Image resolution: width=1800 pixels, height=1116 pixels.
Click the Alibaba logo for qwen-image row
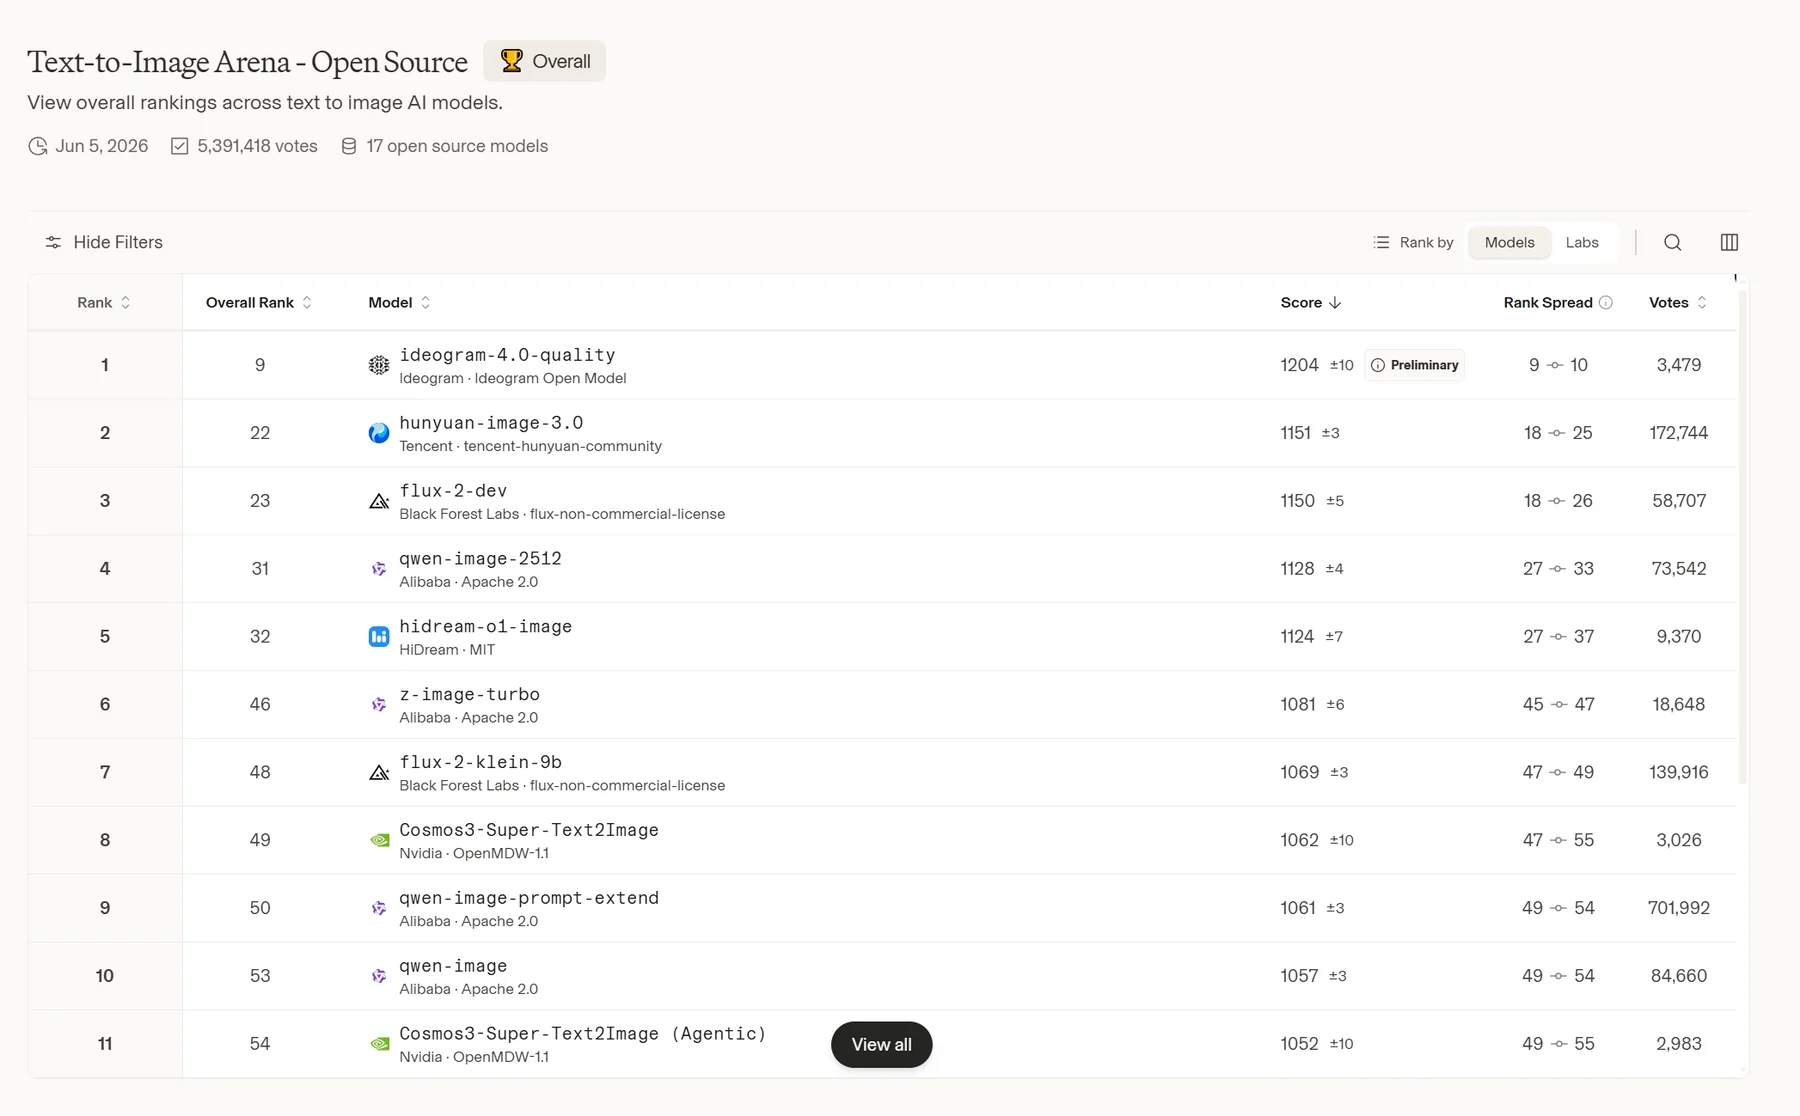pos(379,976)
